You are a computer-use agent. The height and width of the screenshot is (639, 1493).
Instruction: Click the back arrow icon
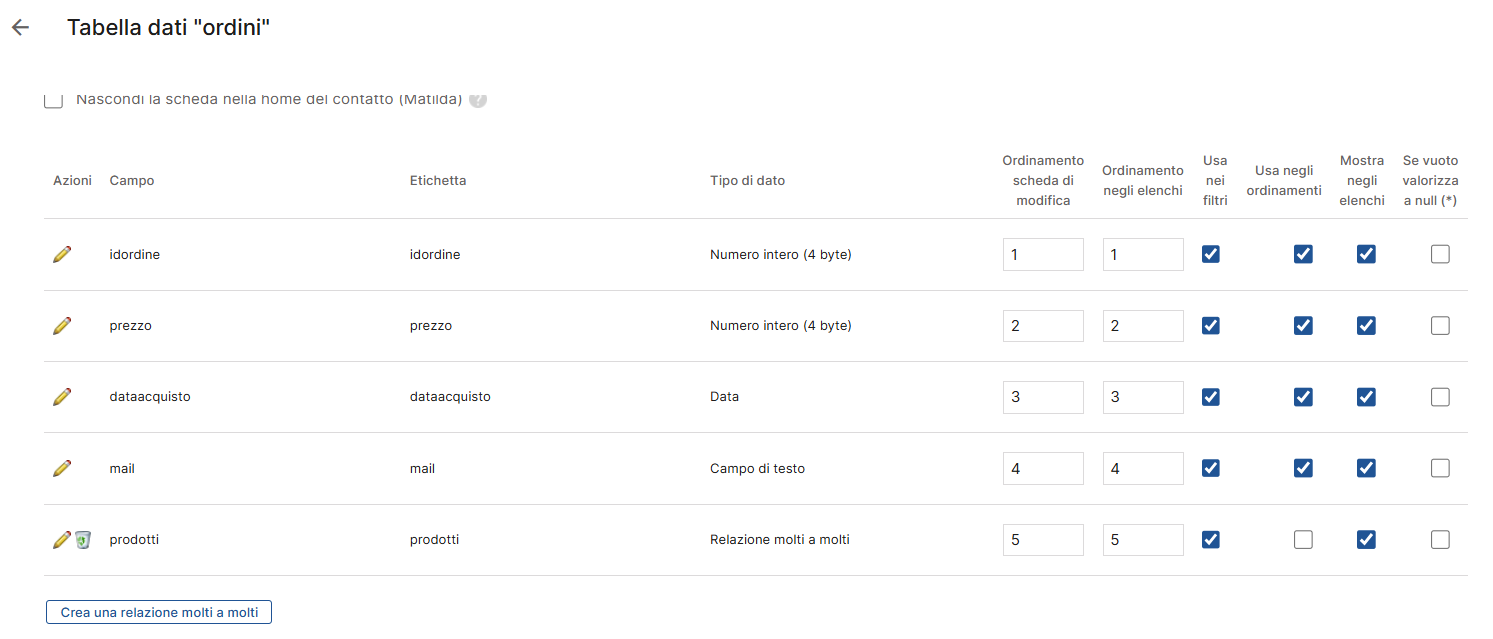coord(20,28)
